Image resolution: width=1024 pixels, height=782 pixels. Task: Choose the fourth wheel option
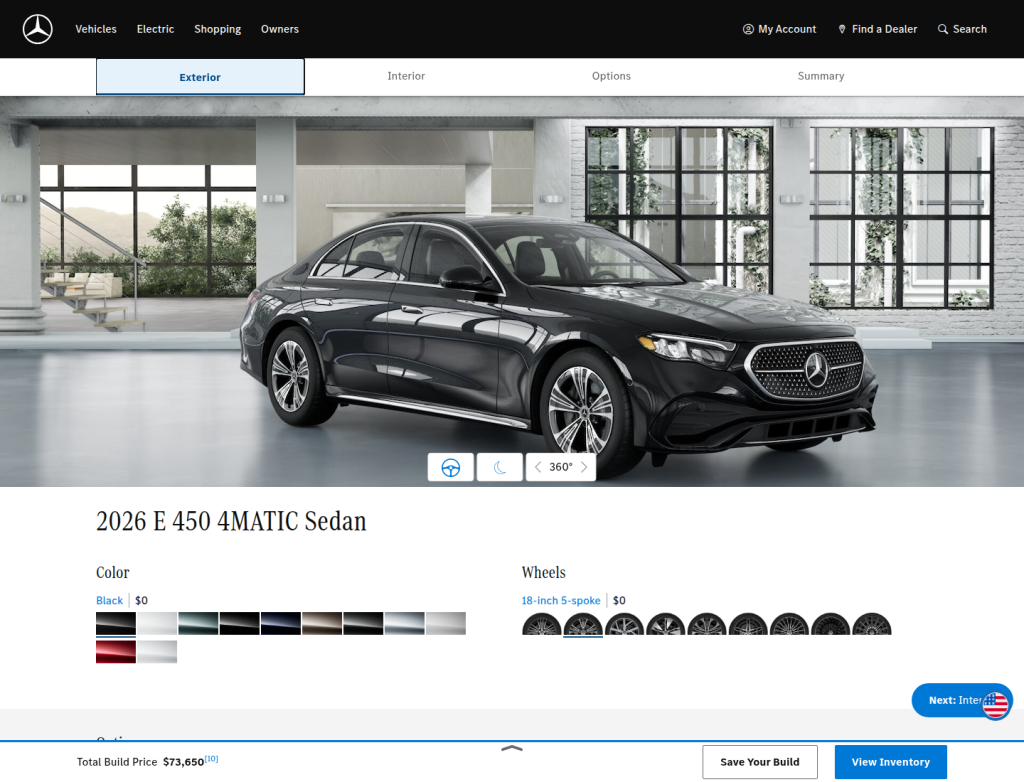665,625
